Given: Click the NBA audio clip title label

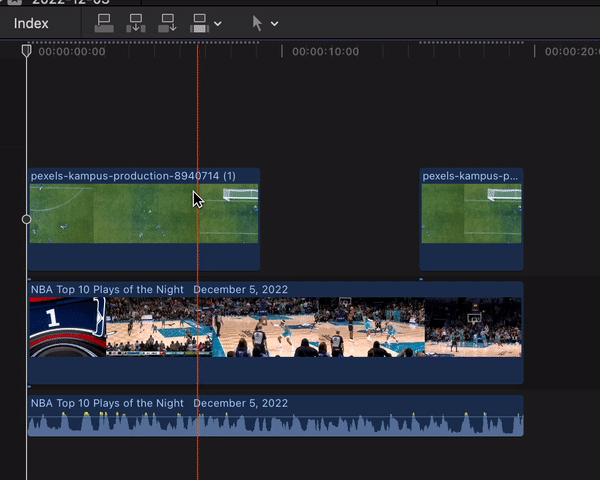Looking at the screenshot, I should tap(159, 403).
